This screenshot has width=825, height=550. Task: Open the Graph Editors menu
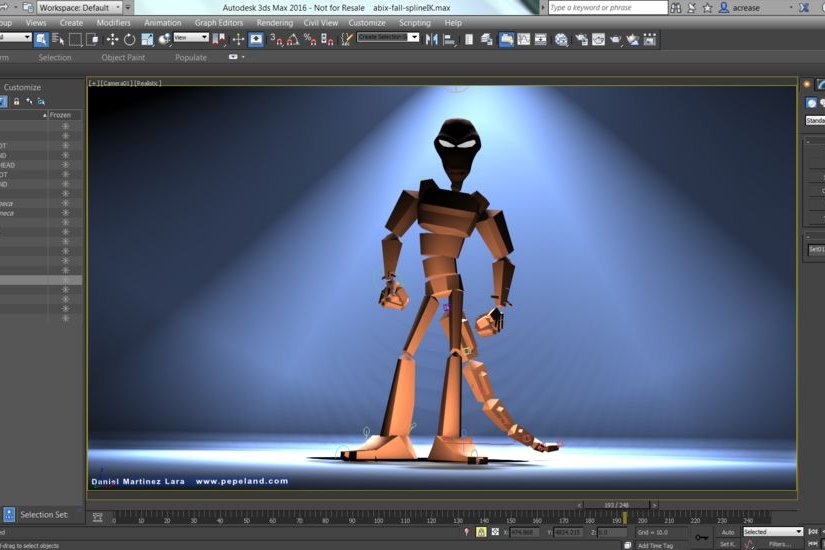tap(218, 22)
